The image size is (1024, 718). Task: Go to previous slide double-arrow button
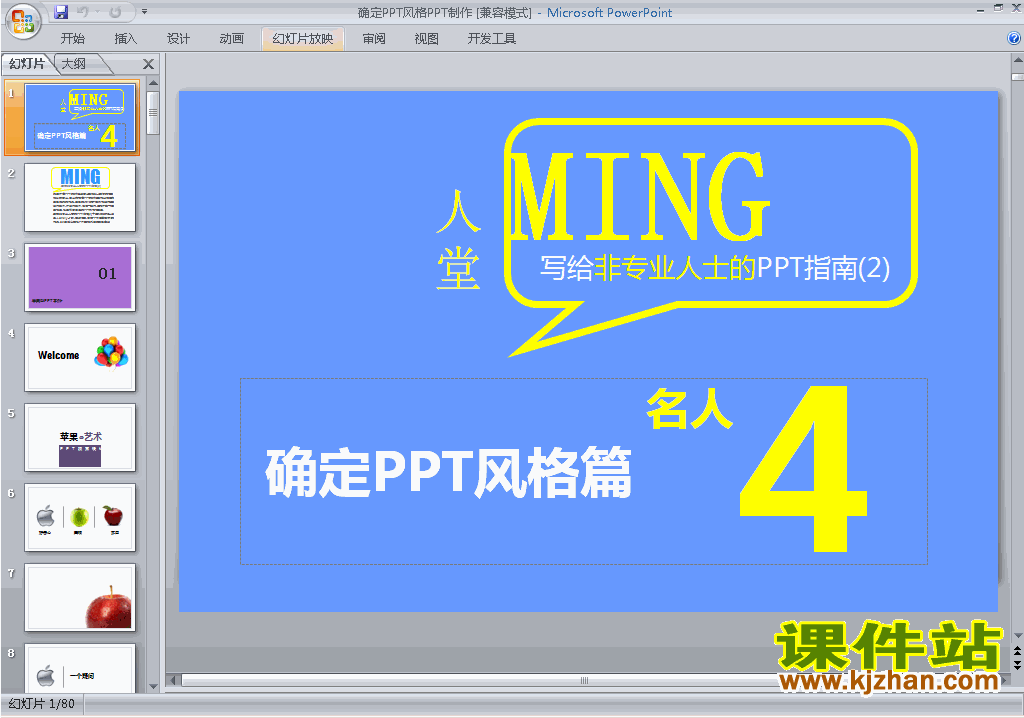[1017, 651]
